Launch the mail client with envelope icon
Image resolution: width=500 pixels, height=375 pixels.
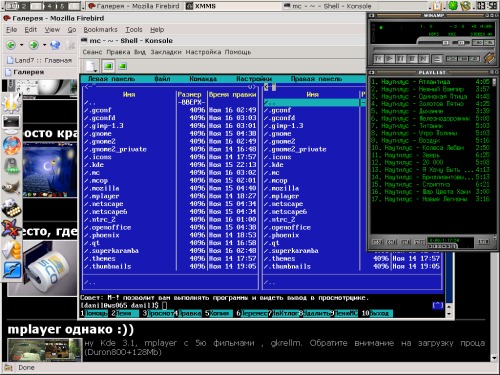click(12, 250)
